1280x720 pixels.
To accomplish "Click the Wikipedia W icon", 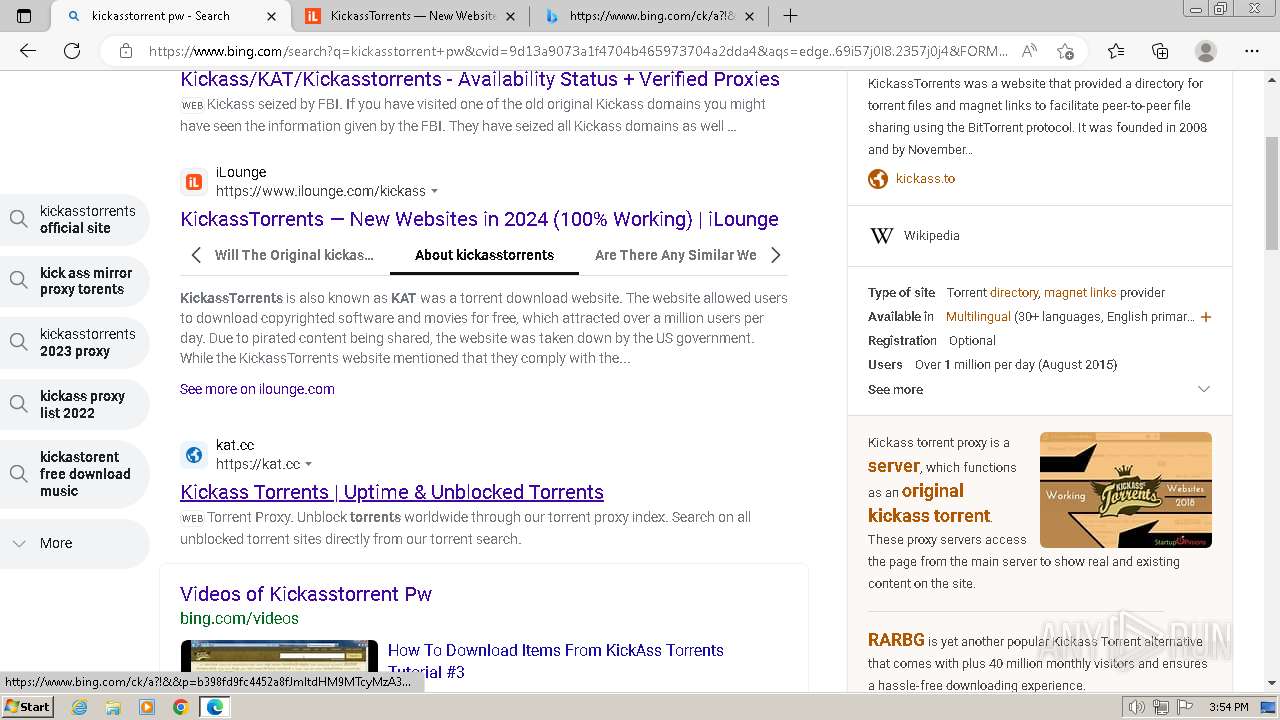I will tap(882, 236).
